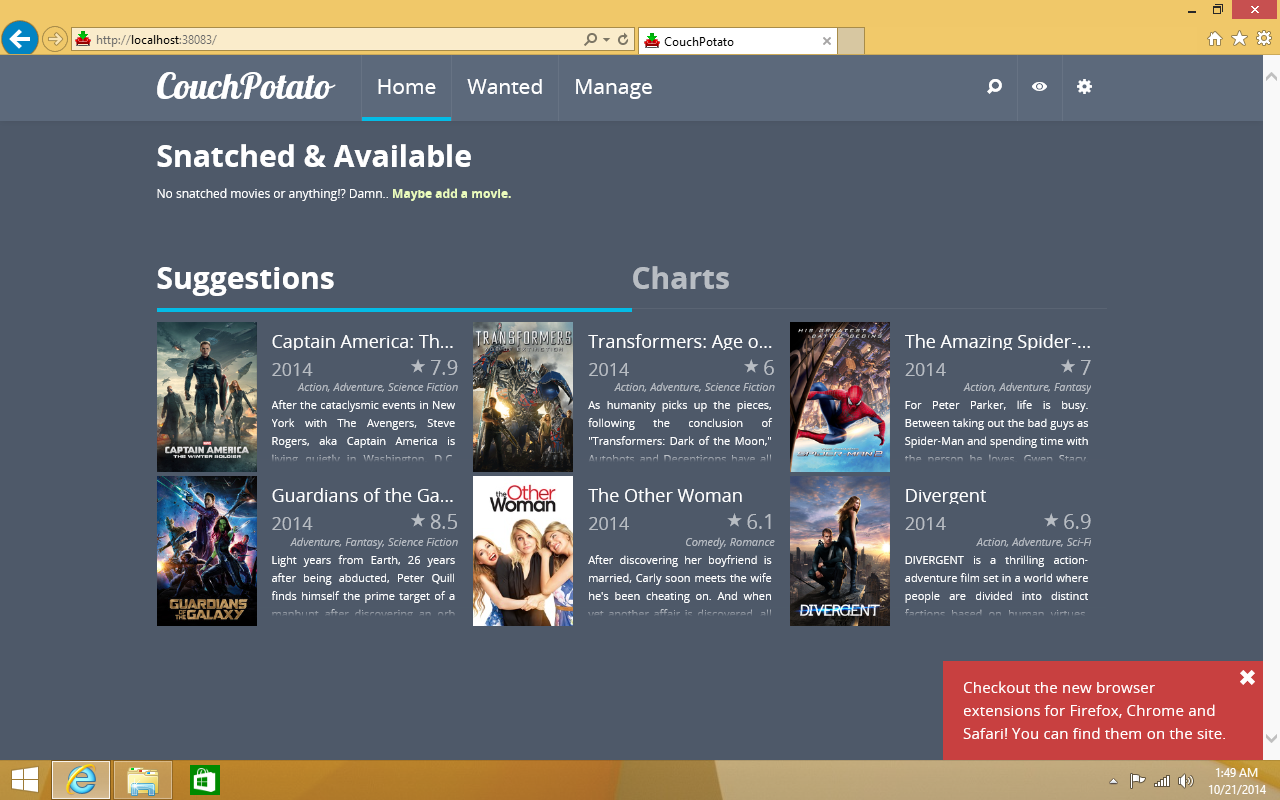Click the volume speaker tray icon

click(x=1186, y=781)
